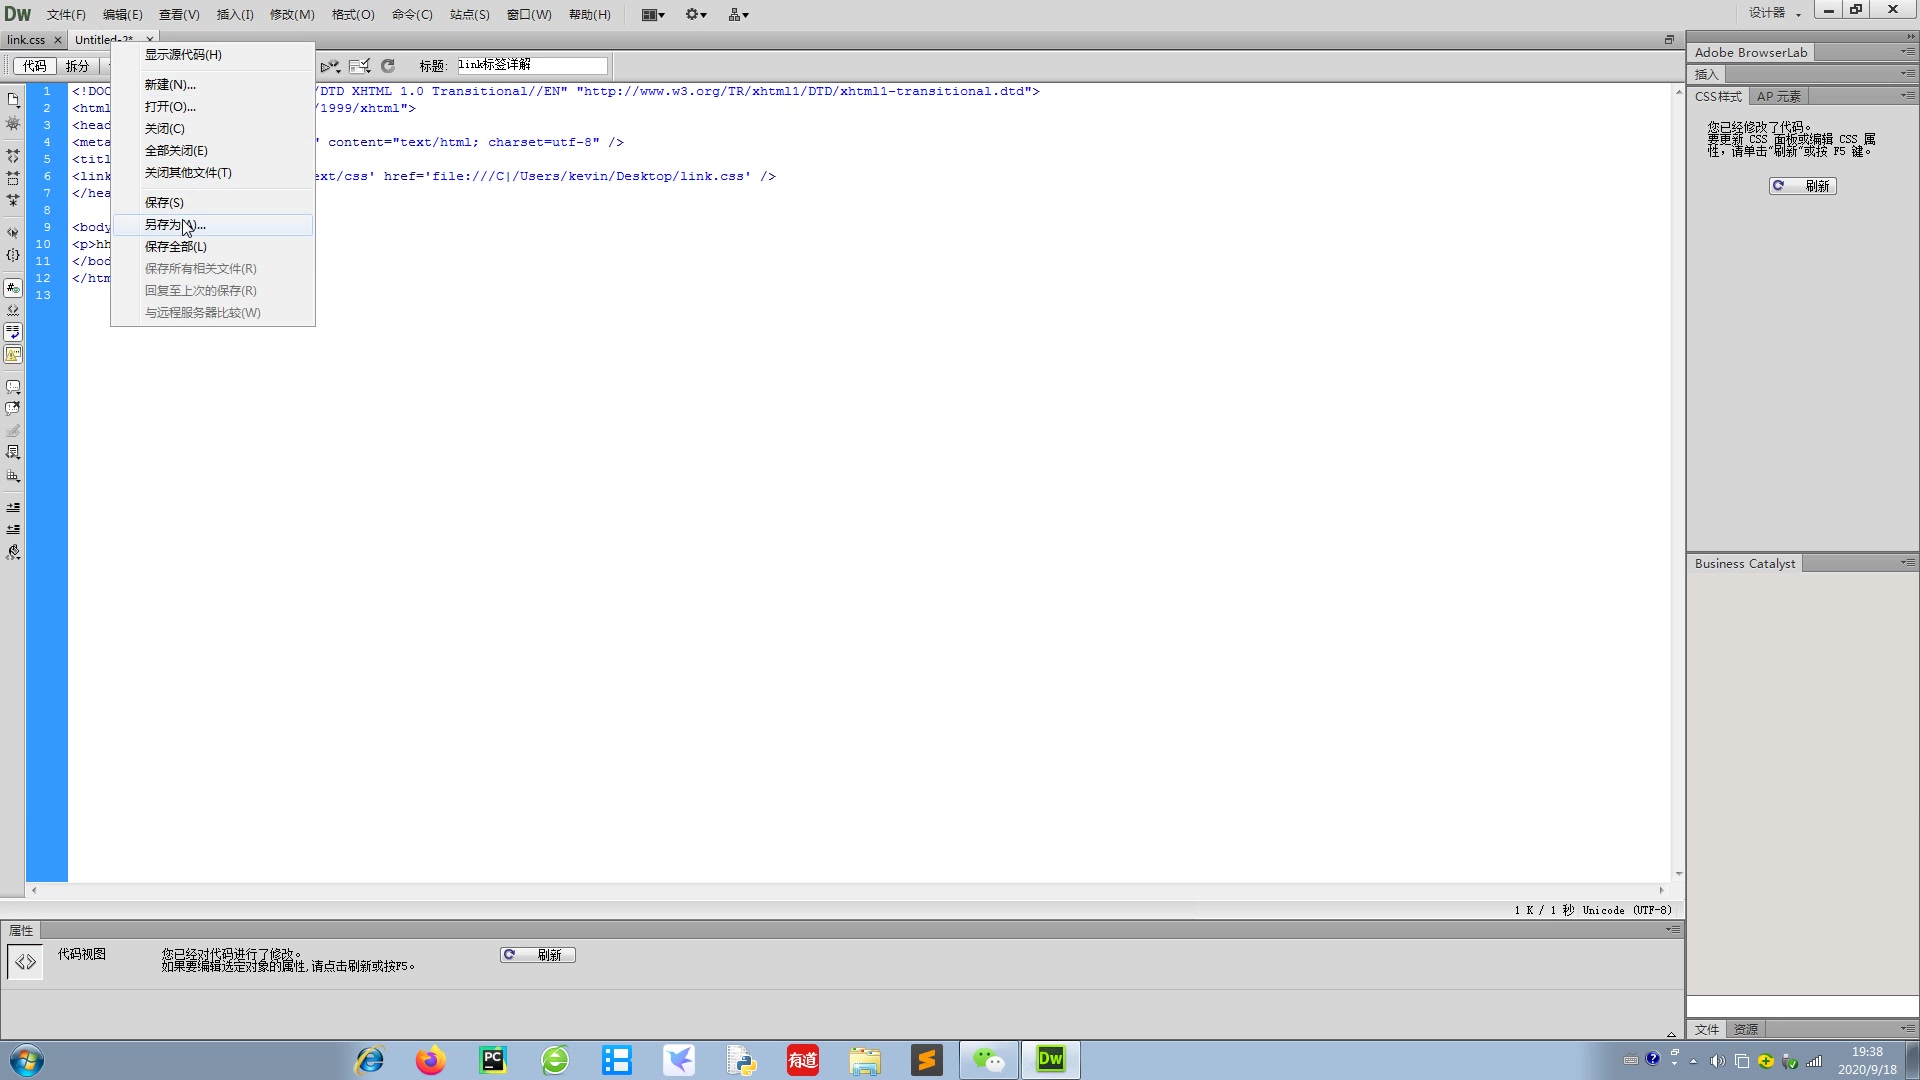Indent code icon

click(13, 508)
